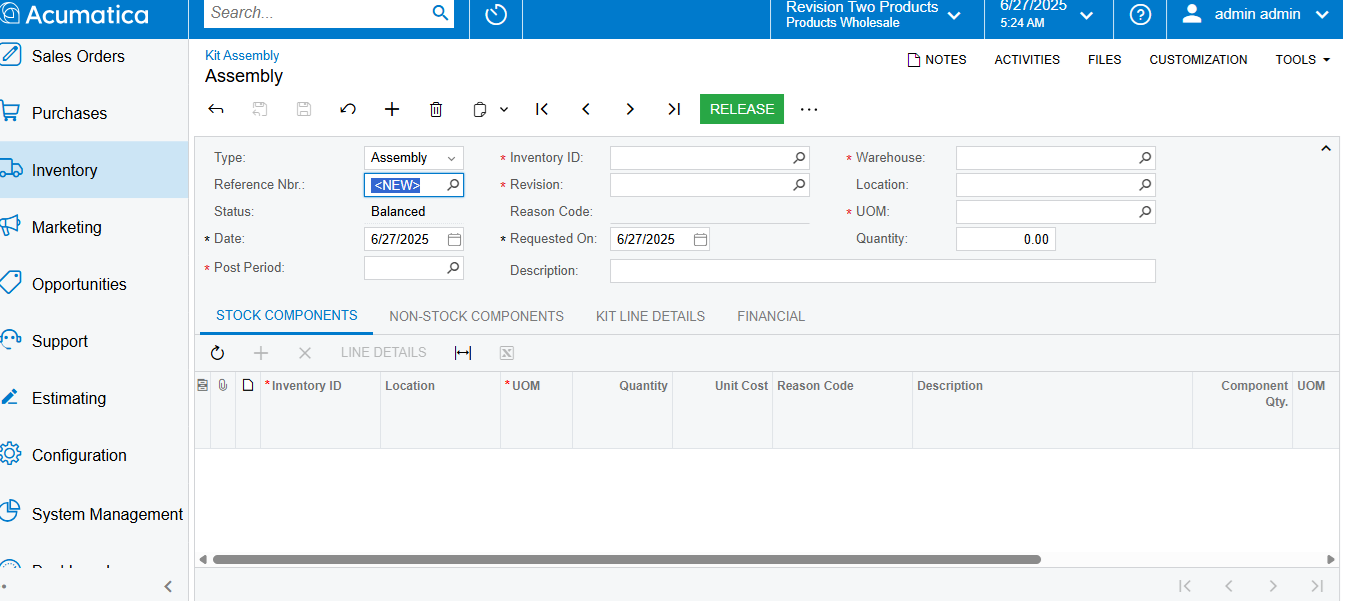Add a new record with the plus icon
Image resolution: width=1365 pixels, height=614 pixels.
(x=392, y=109)
